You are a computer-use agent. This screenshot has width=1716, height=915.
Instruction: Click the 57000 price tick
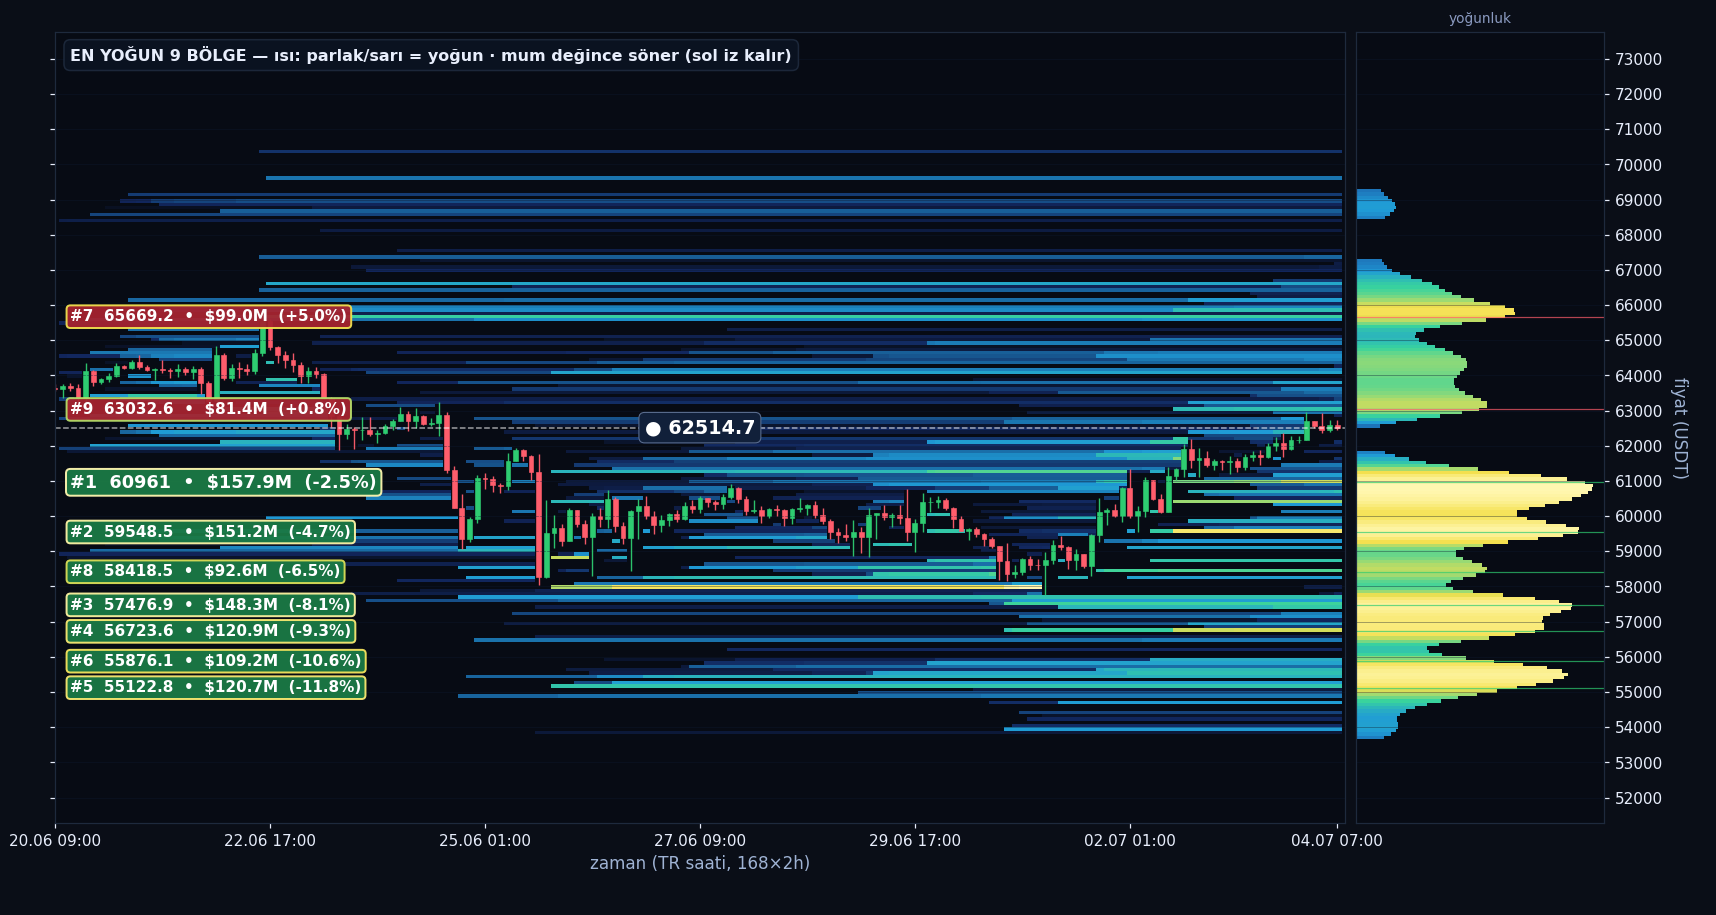coord(1638,622)
